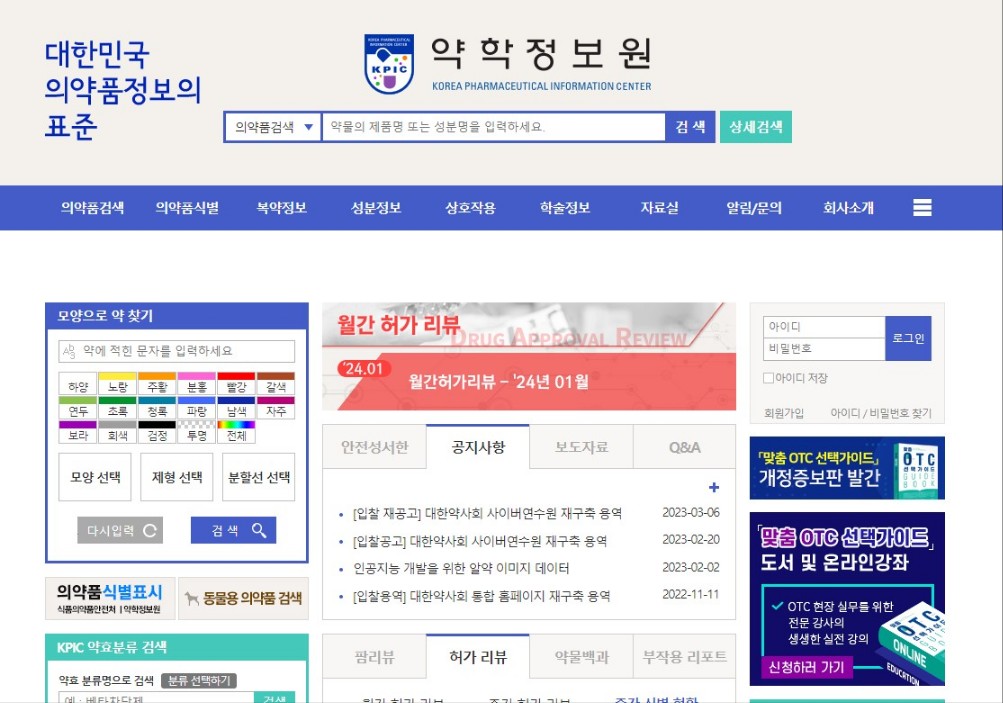This screenshot has width=1003, height=703.
Task: Open the 자료실 navigation menu
Action: [x=659, y=208]
